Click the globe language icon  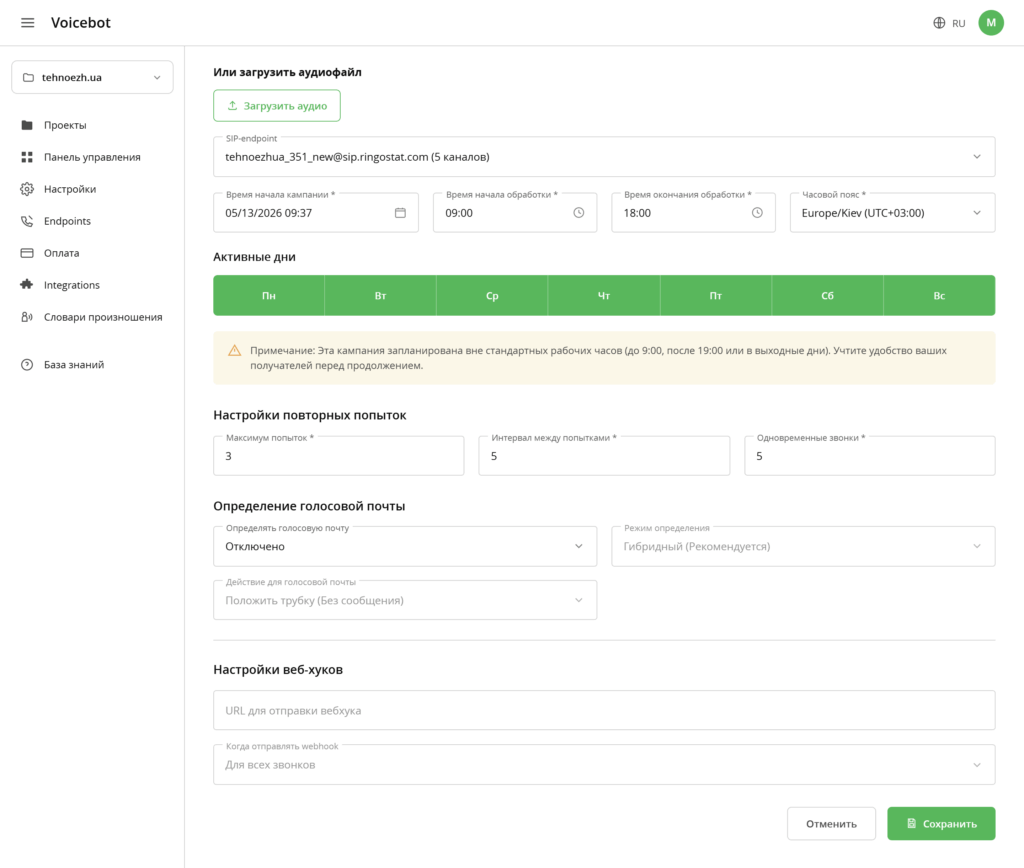tap(939, 23)
